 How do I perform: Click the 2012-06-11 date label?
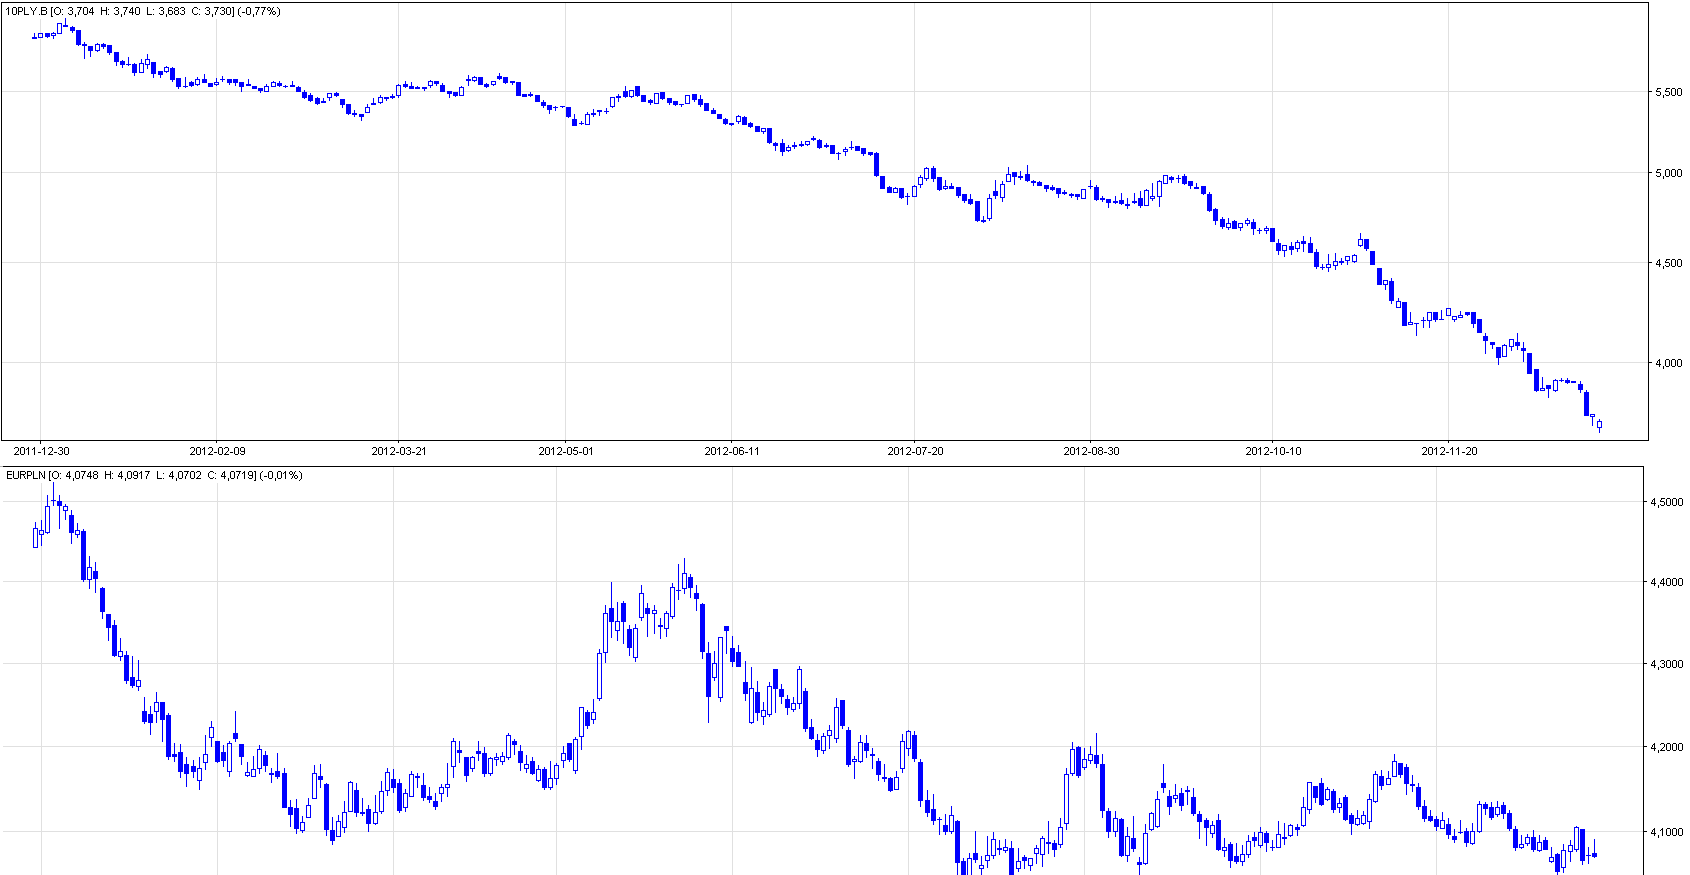(x=732, y=451)
